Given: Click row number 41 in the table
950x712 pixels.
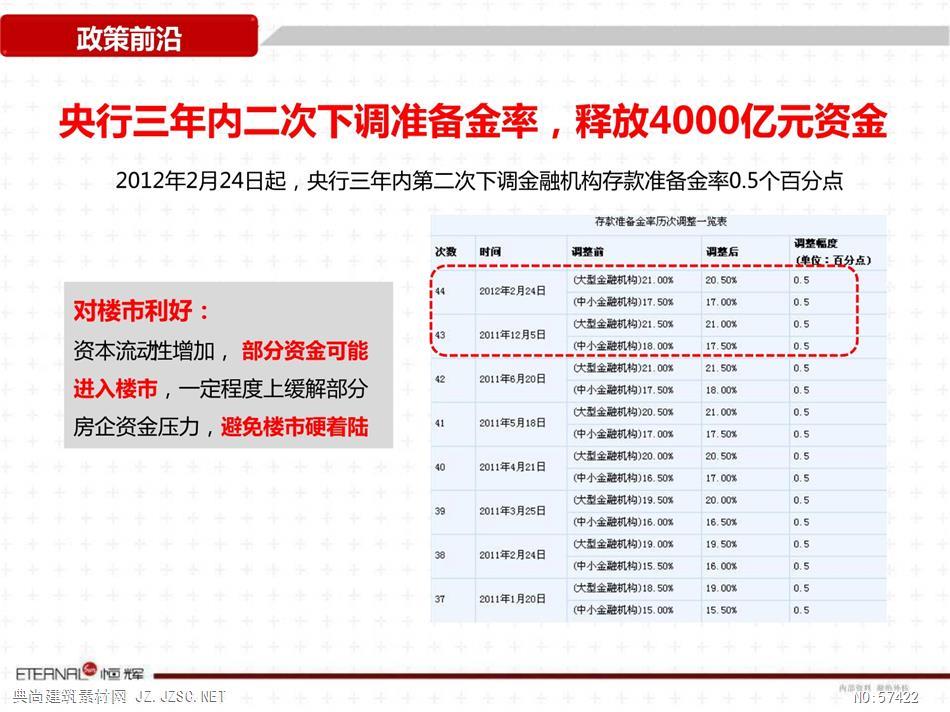Looking at the screenshot, I should click(x=440, y=424).
